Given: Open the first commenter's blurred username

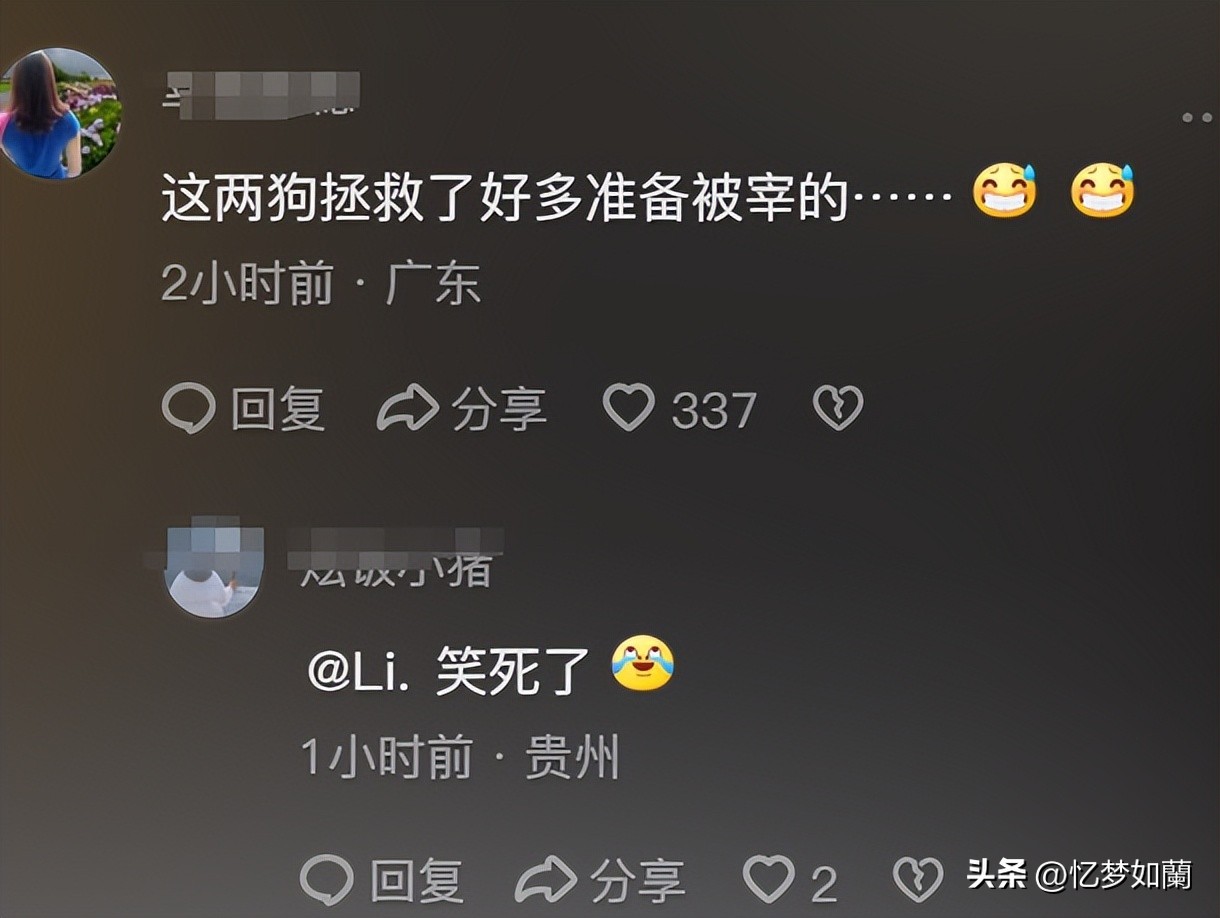Looking at the screenshot, I should [262, 94].
